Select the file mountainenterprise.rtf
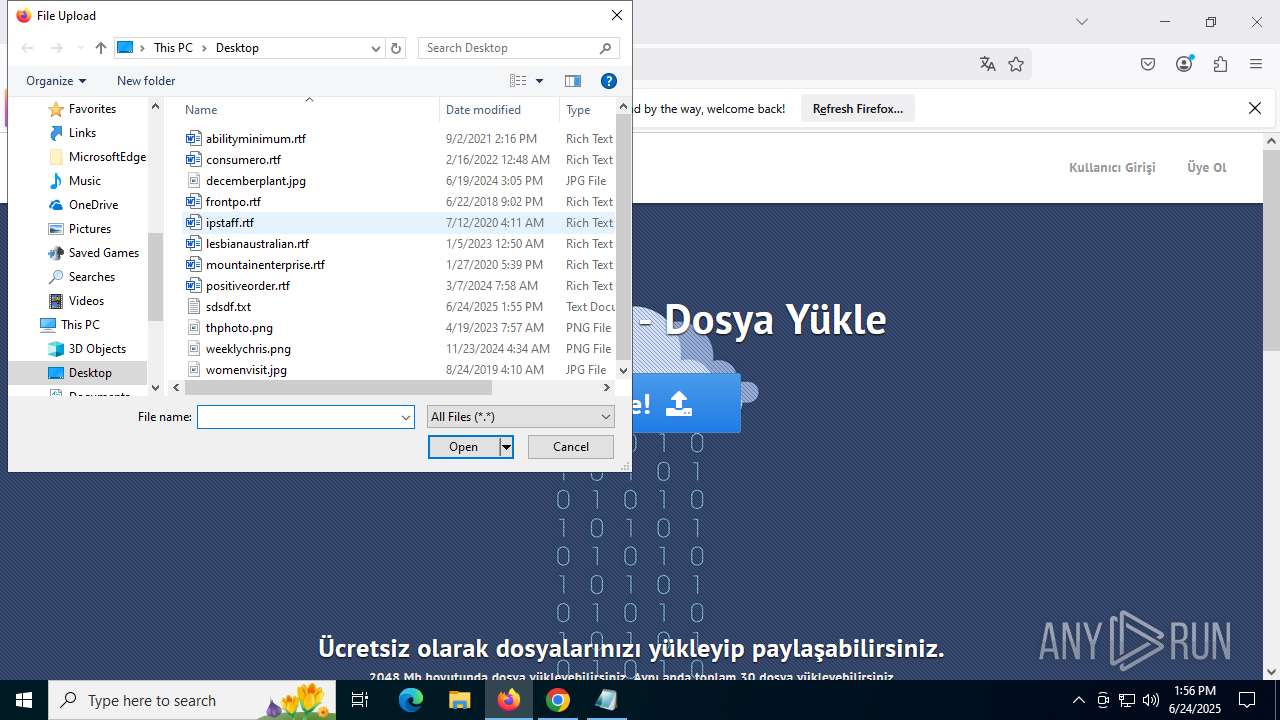The image size is (1280, 720). 265,265
